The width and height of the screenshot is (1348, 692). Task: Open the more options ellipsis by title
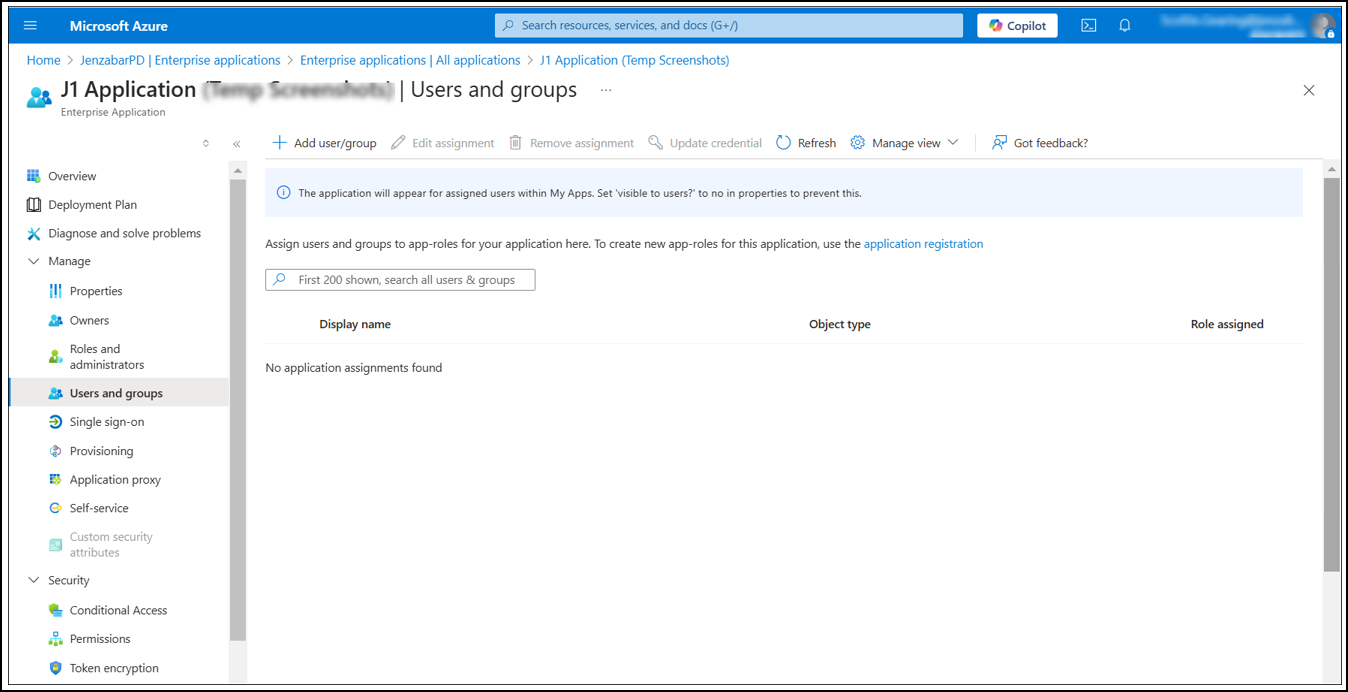click(605, 90)
